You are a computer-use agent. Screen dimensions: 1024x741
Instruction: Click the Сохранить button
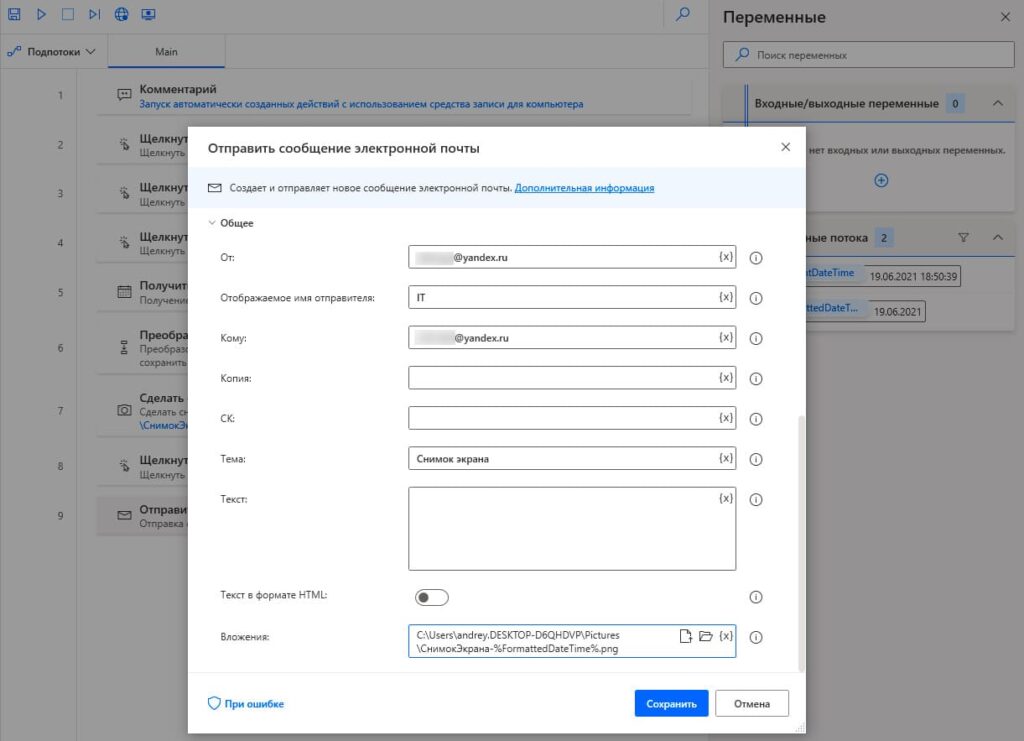point(671,703)
